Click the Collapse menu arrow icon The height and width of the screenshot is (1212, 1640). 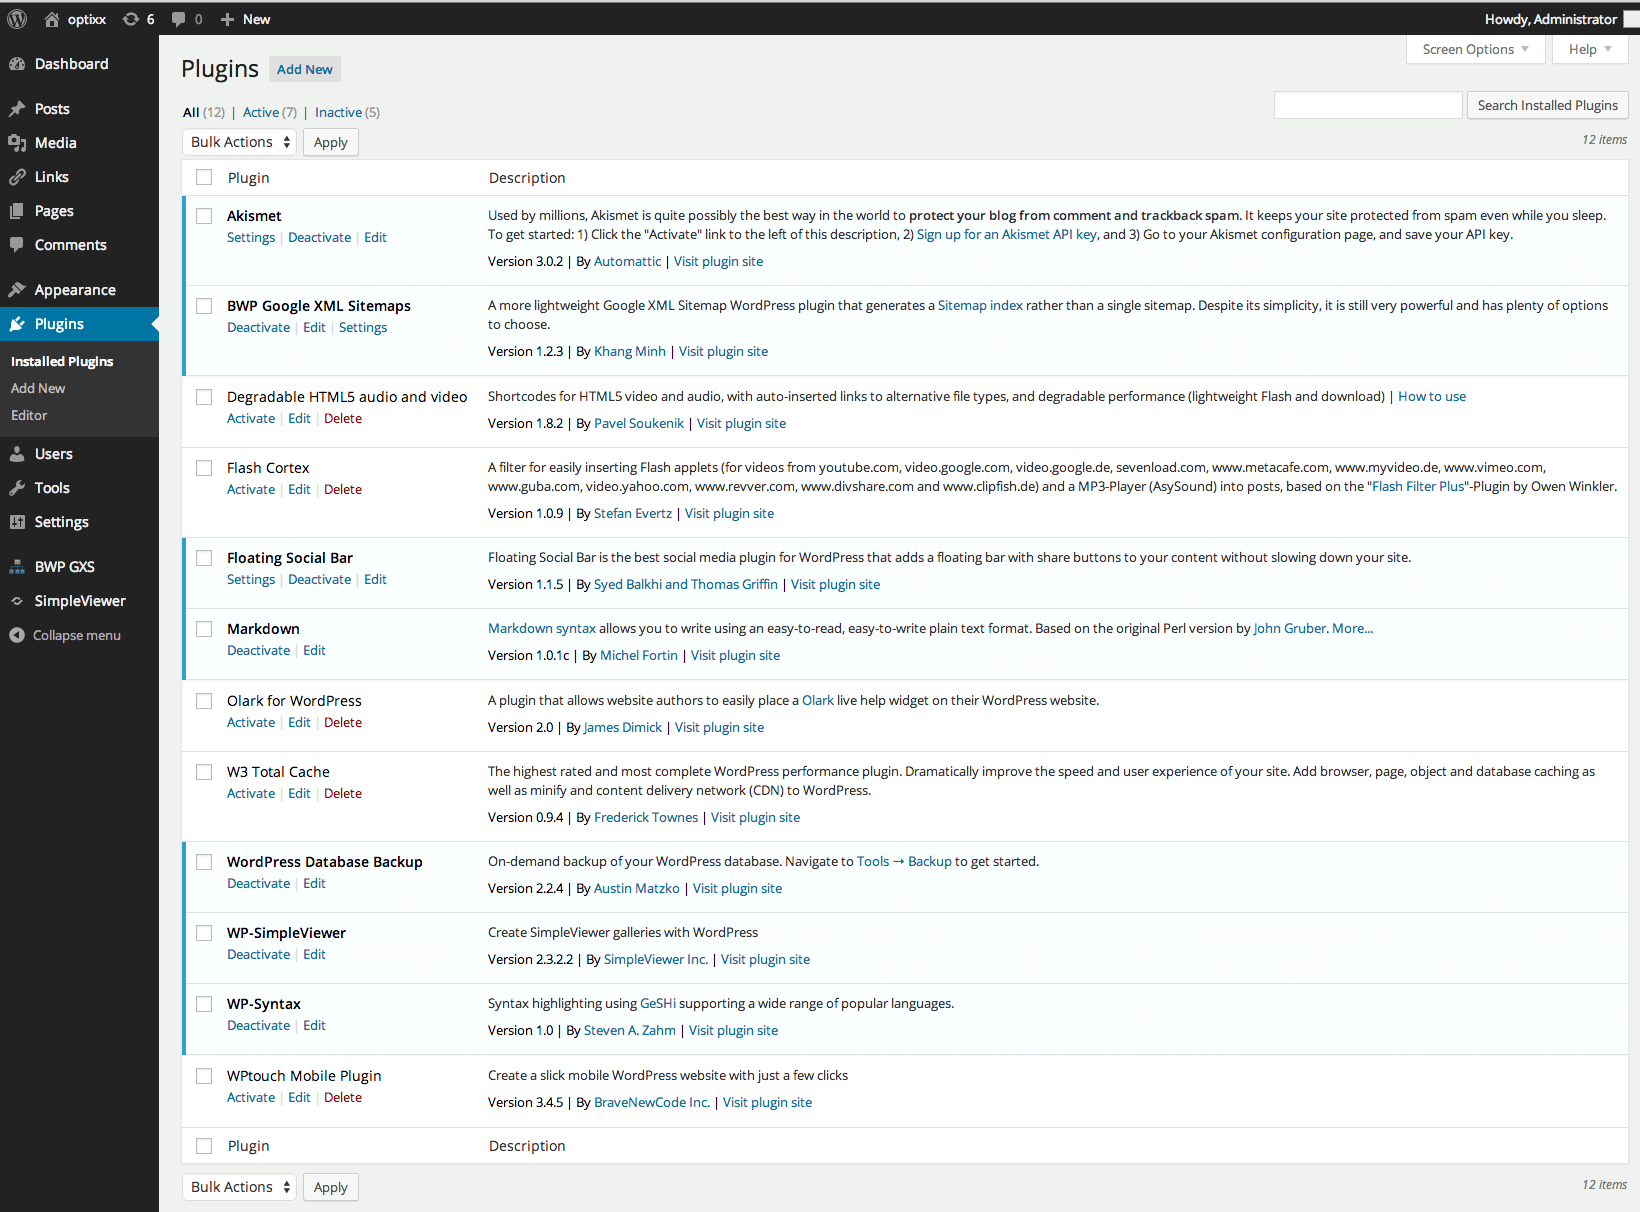pos(17,635)
